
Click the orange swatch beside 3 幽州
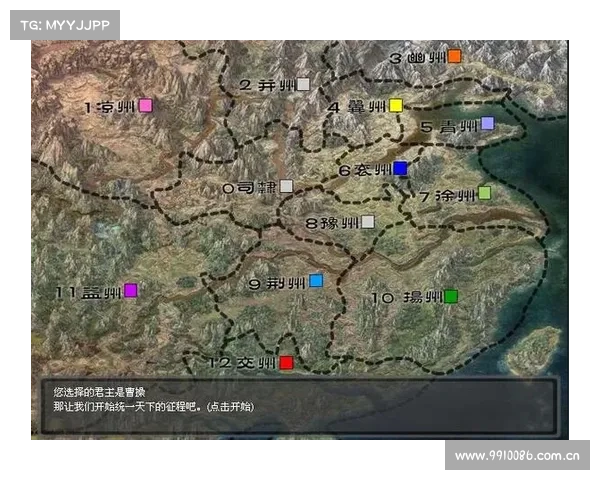point(454,56)
